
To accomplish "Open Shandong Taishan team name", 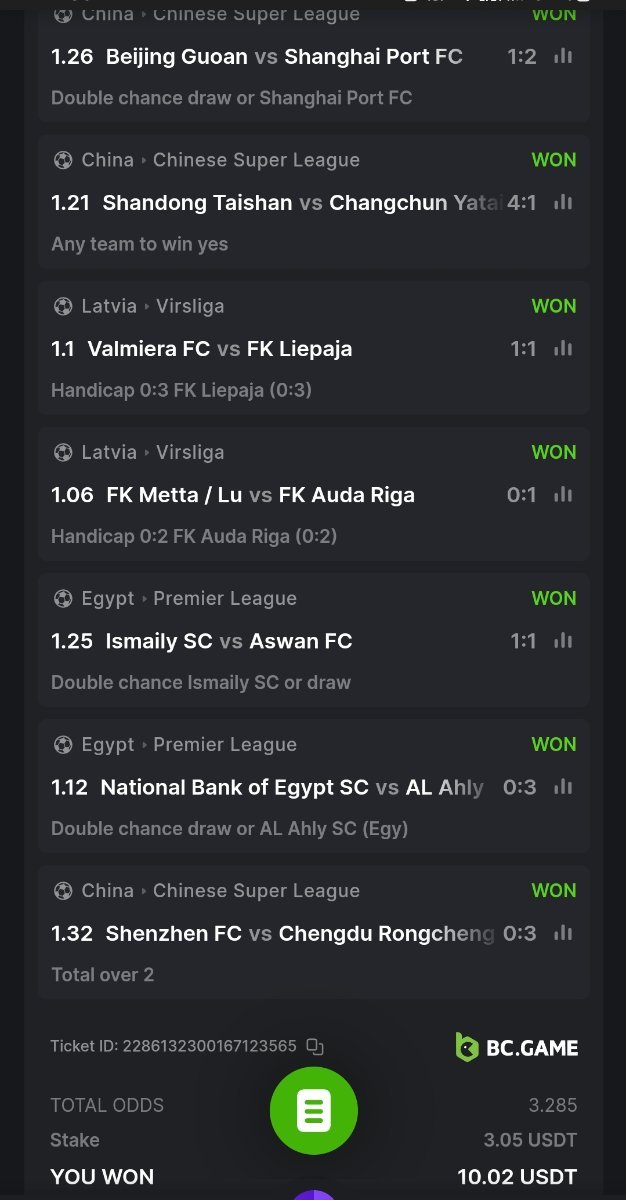I will [197, 203].
